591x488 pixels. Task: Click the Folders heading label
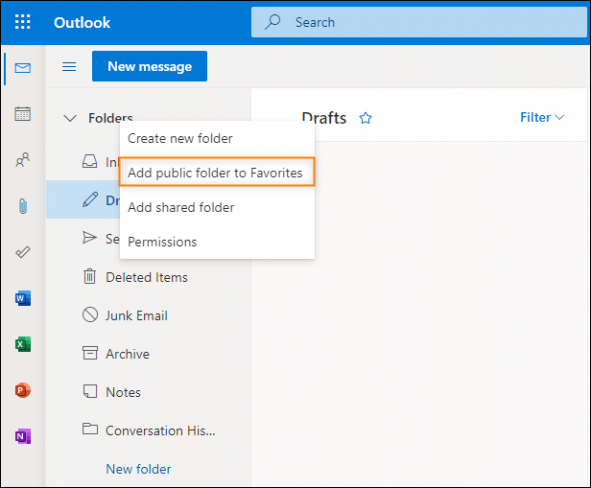[x=110, y=118]
